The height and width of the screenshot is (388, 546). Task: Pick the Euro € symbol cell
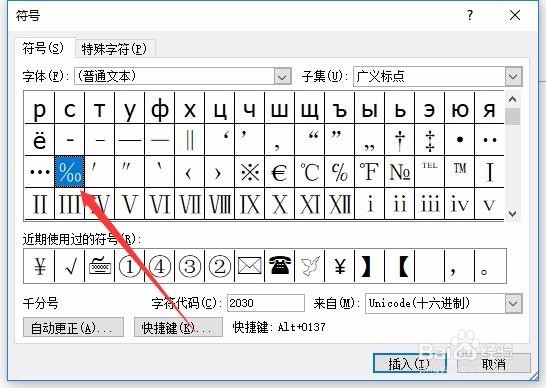(279, 172)
